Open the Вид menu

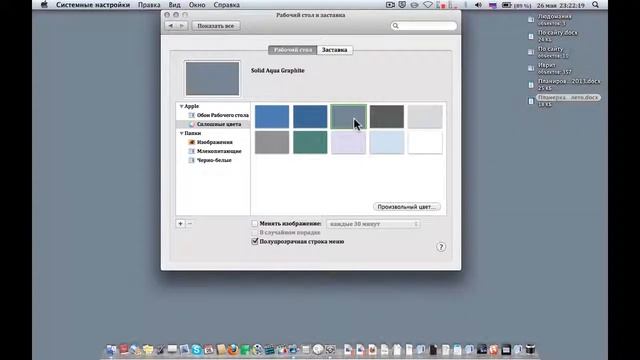[174, 5]
